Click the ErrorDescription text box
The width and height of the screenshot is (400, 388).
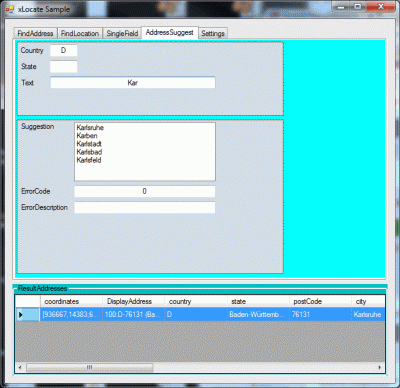pyautogui.click(x=144, y=207)
